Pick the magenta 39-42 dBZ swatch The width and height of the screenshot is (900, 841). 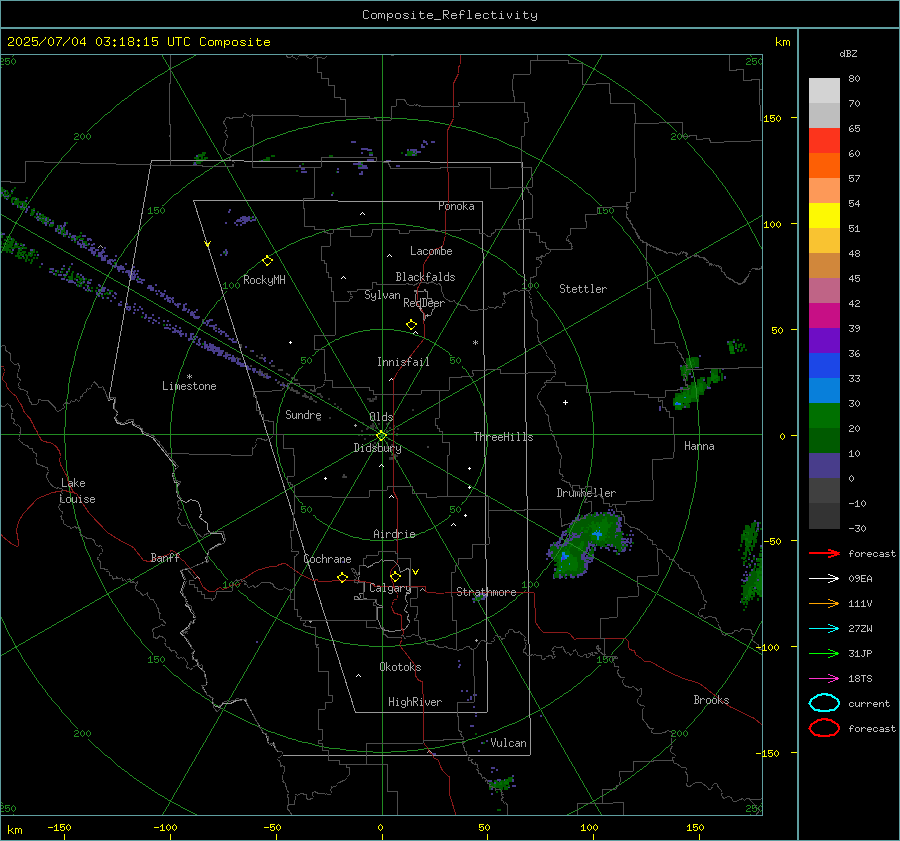(x=824, y=316)
